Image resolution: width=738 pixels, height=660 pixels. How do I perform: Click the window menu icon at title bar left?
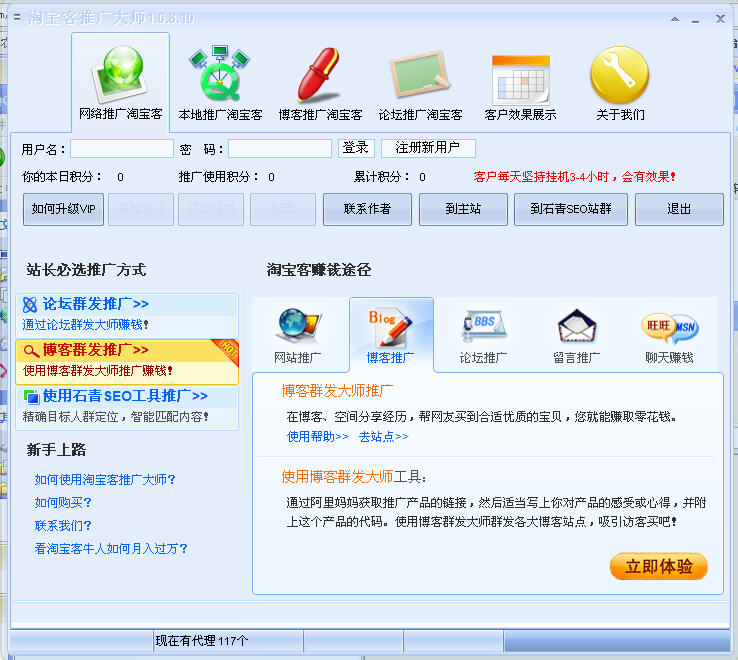[x=17, y=17]
